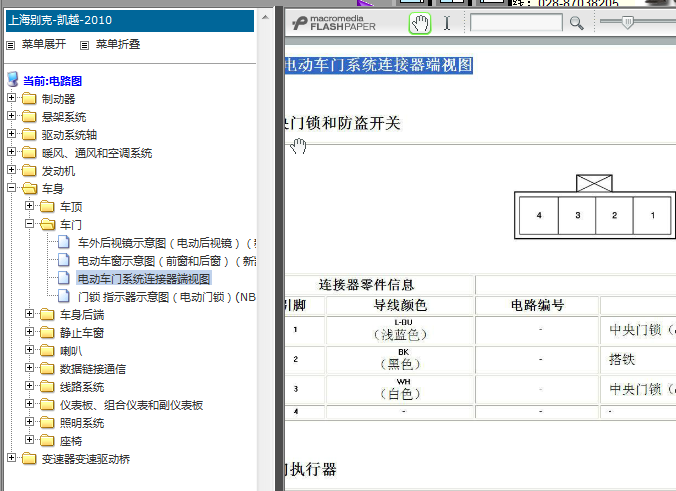Collapse the 车身 tree node
676x491 pixels.
click(x=12, y=188)
